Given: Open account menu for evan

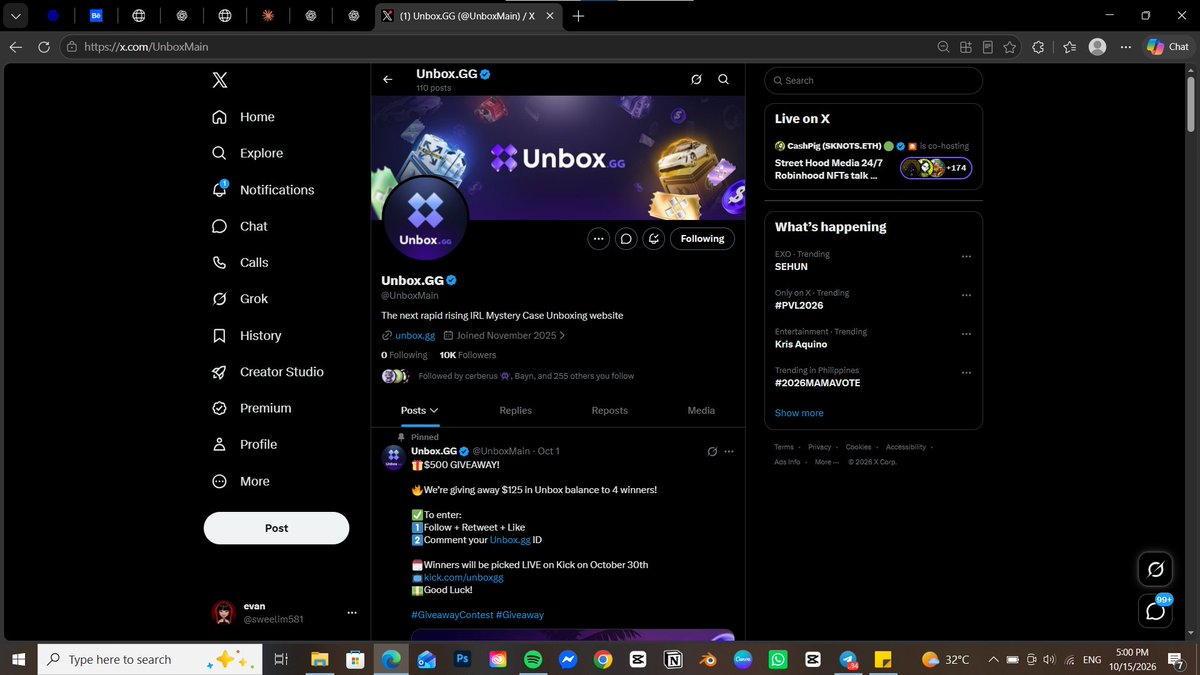Looking at the screenshot, I should pyautogui.click(x=283, y=613).
